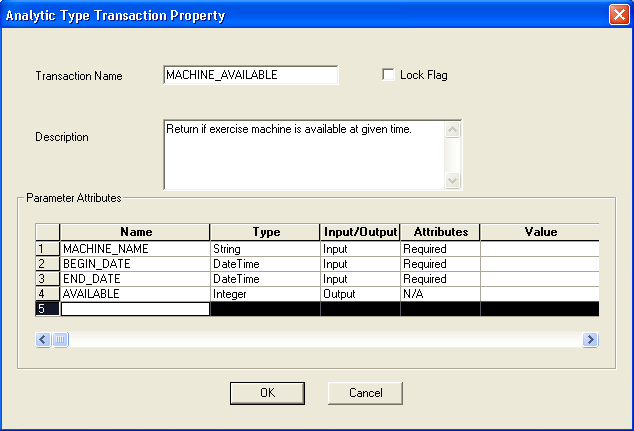634x431 pixels.
Task: Click the Input cell of END_DATE
Action: (x=360, y=279)
